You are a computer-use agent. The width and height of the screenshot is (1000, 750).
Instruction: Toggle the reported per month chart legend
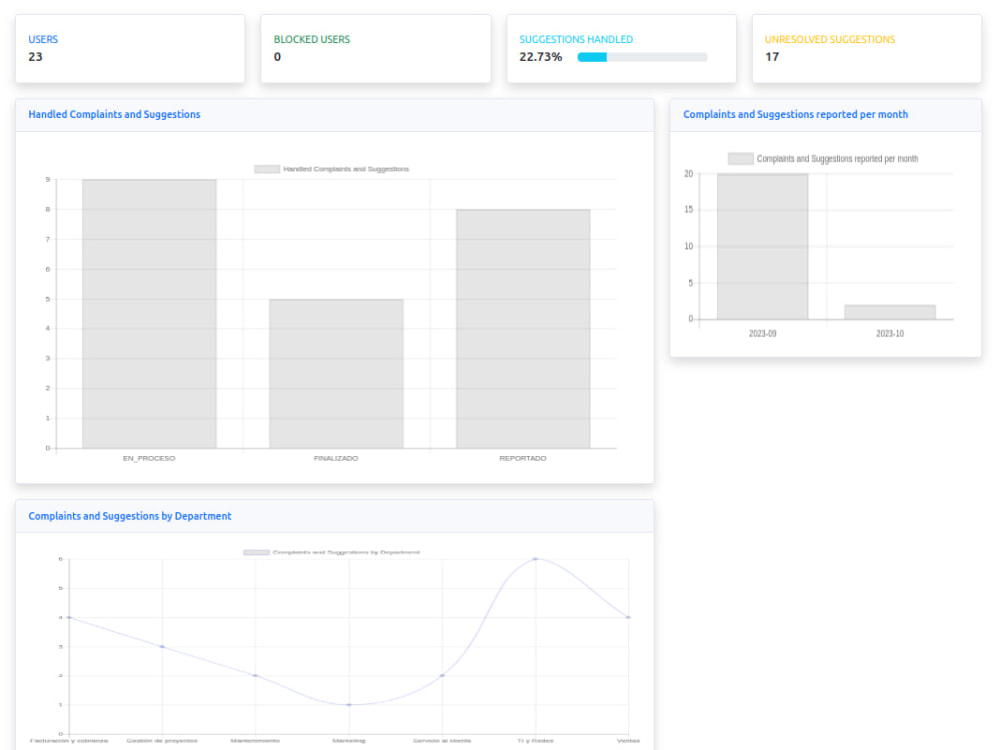pos(823,159)
